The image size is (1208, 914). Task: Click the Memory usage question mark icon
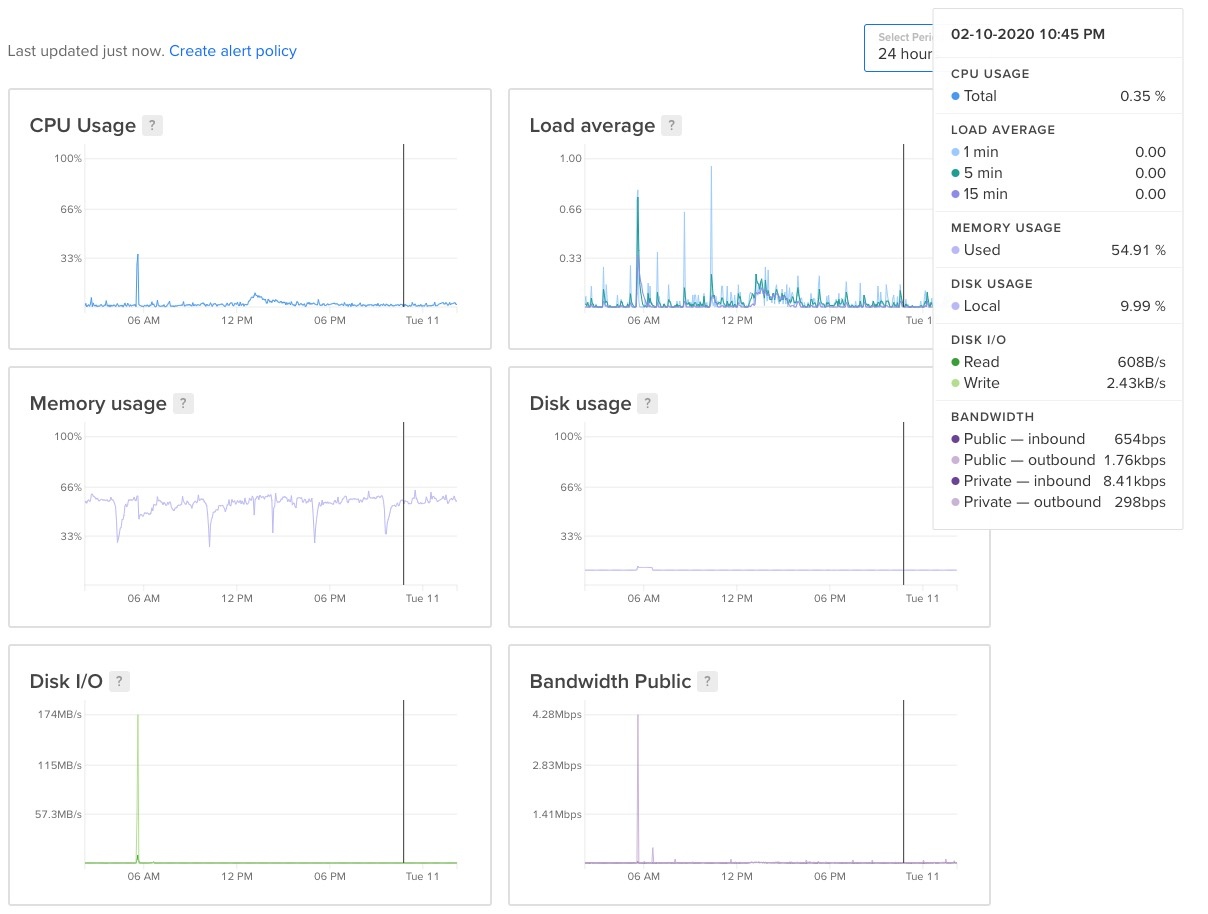pos(183,403)
